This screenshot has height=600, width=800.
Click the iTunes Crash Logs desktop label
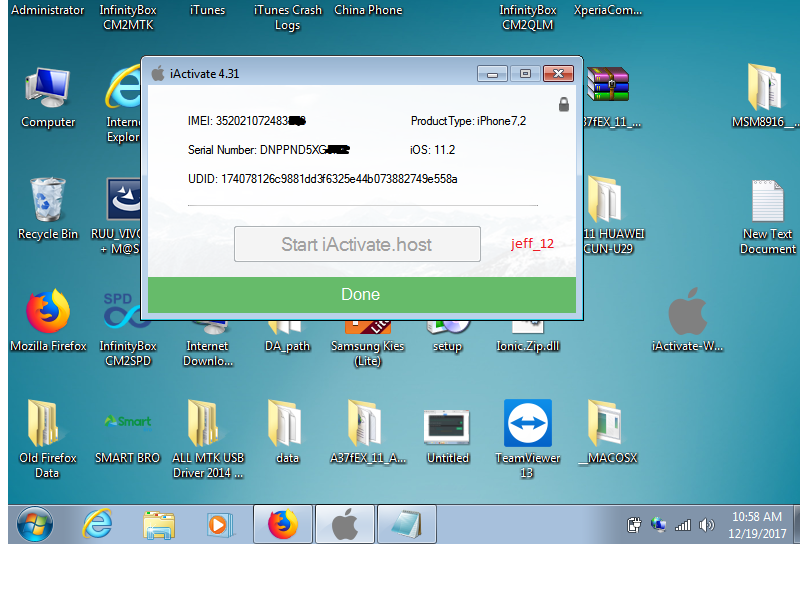tap(288, 17)
